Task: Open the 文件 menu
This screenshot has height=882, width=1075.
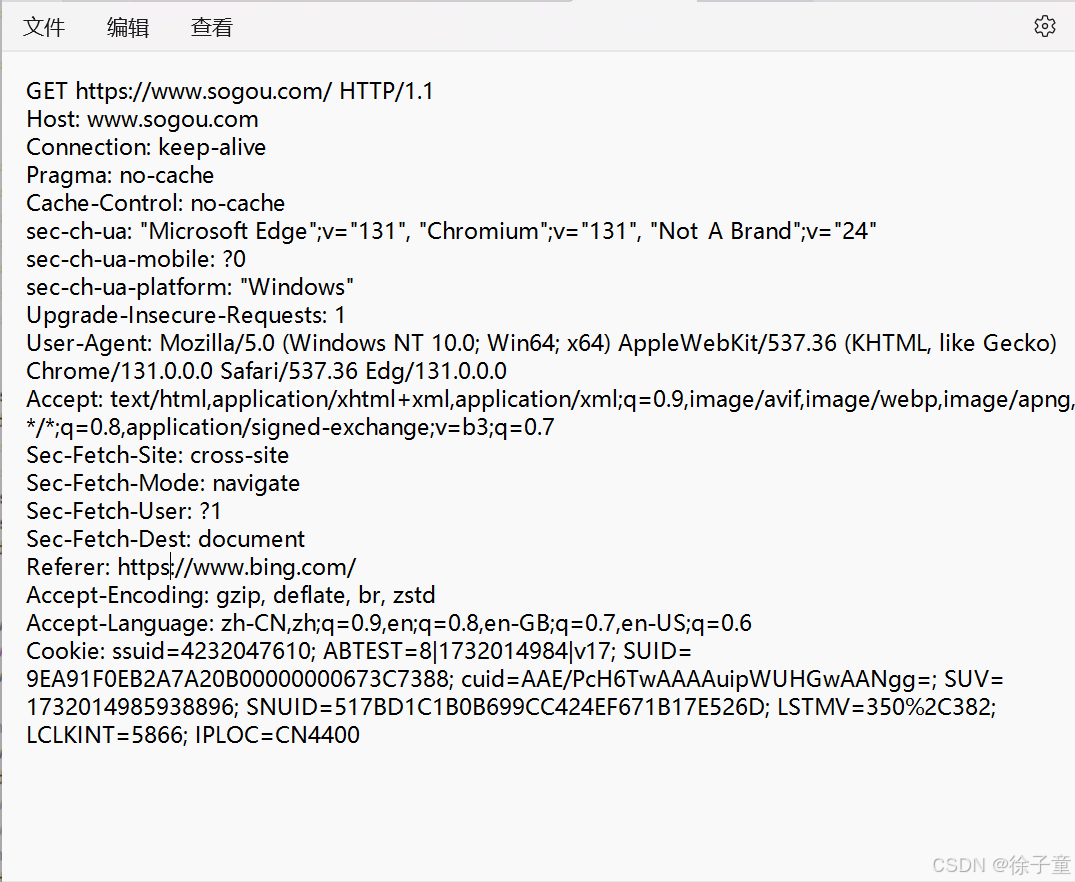Action: (44, 27)
